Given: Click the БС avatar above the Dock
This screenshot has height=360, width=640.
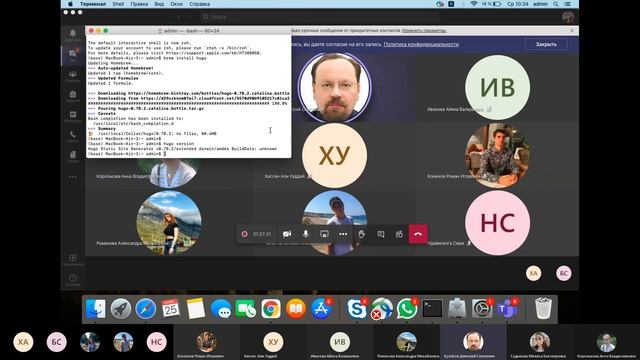Looking at the screenshot, I should point(564,273).
